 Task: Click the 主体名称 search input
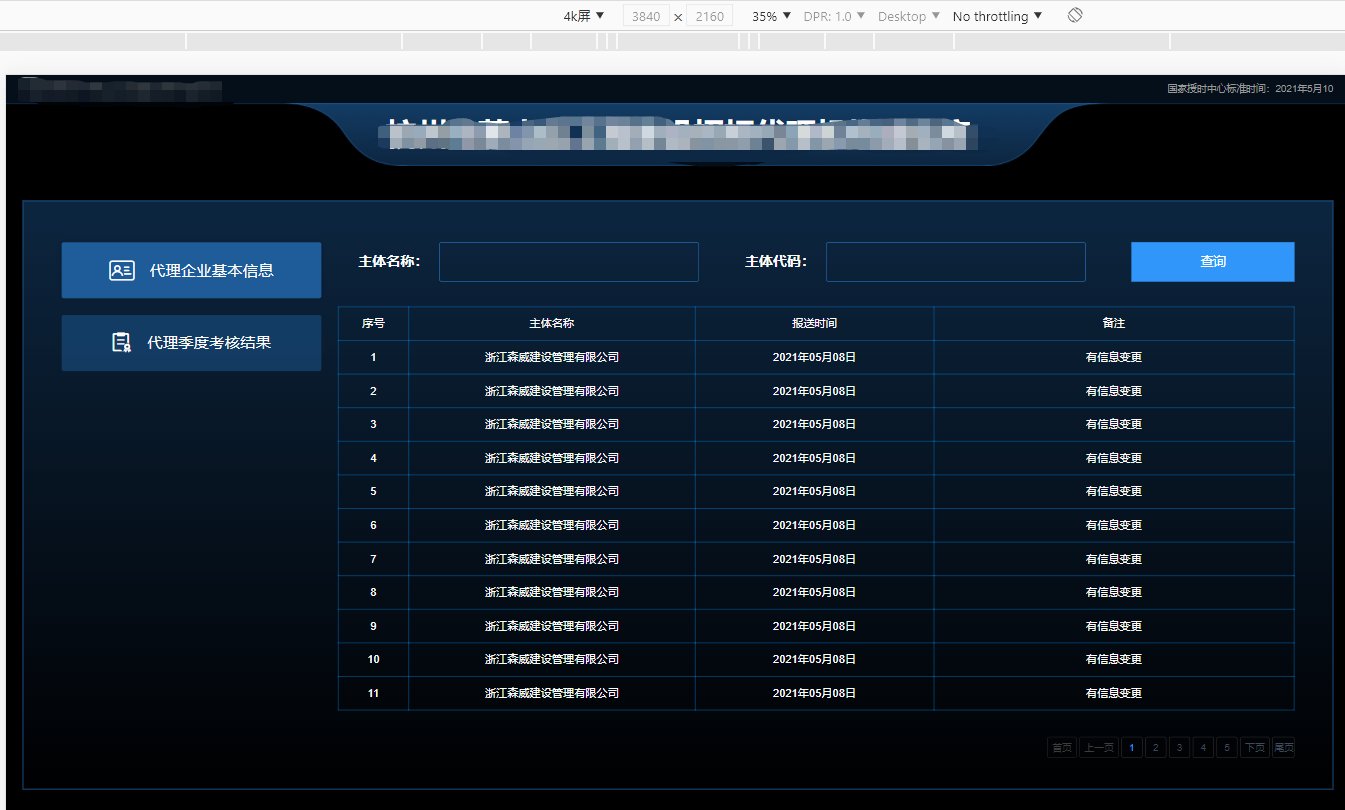[x=569, y=262]
